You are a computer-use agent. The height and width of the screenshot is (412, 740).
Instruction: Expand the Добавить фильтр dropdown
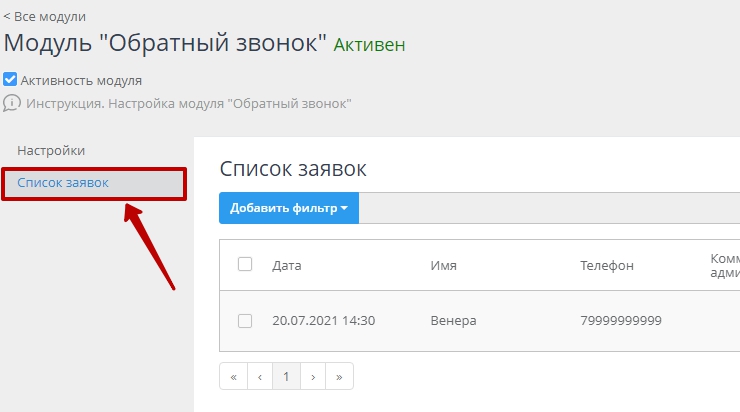point(289,208)
